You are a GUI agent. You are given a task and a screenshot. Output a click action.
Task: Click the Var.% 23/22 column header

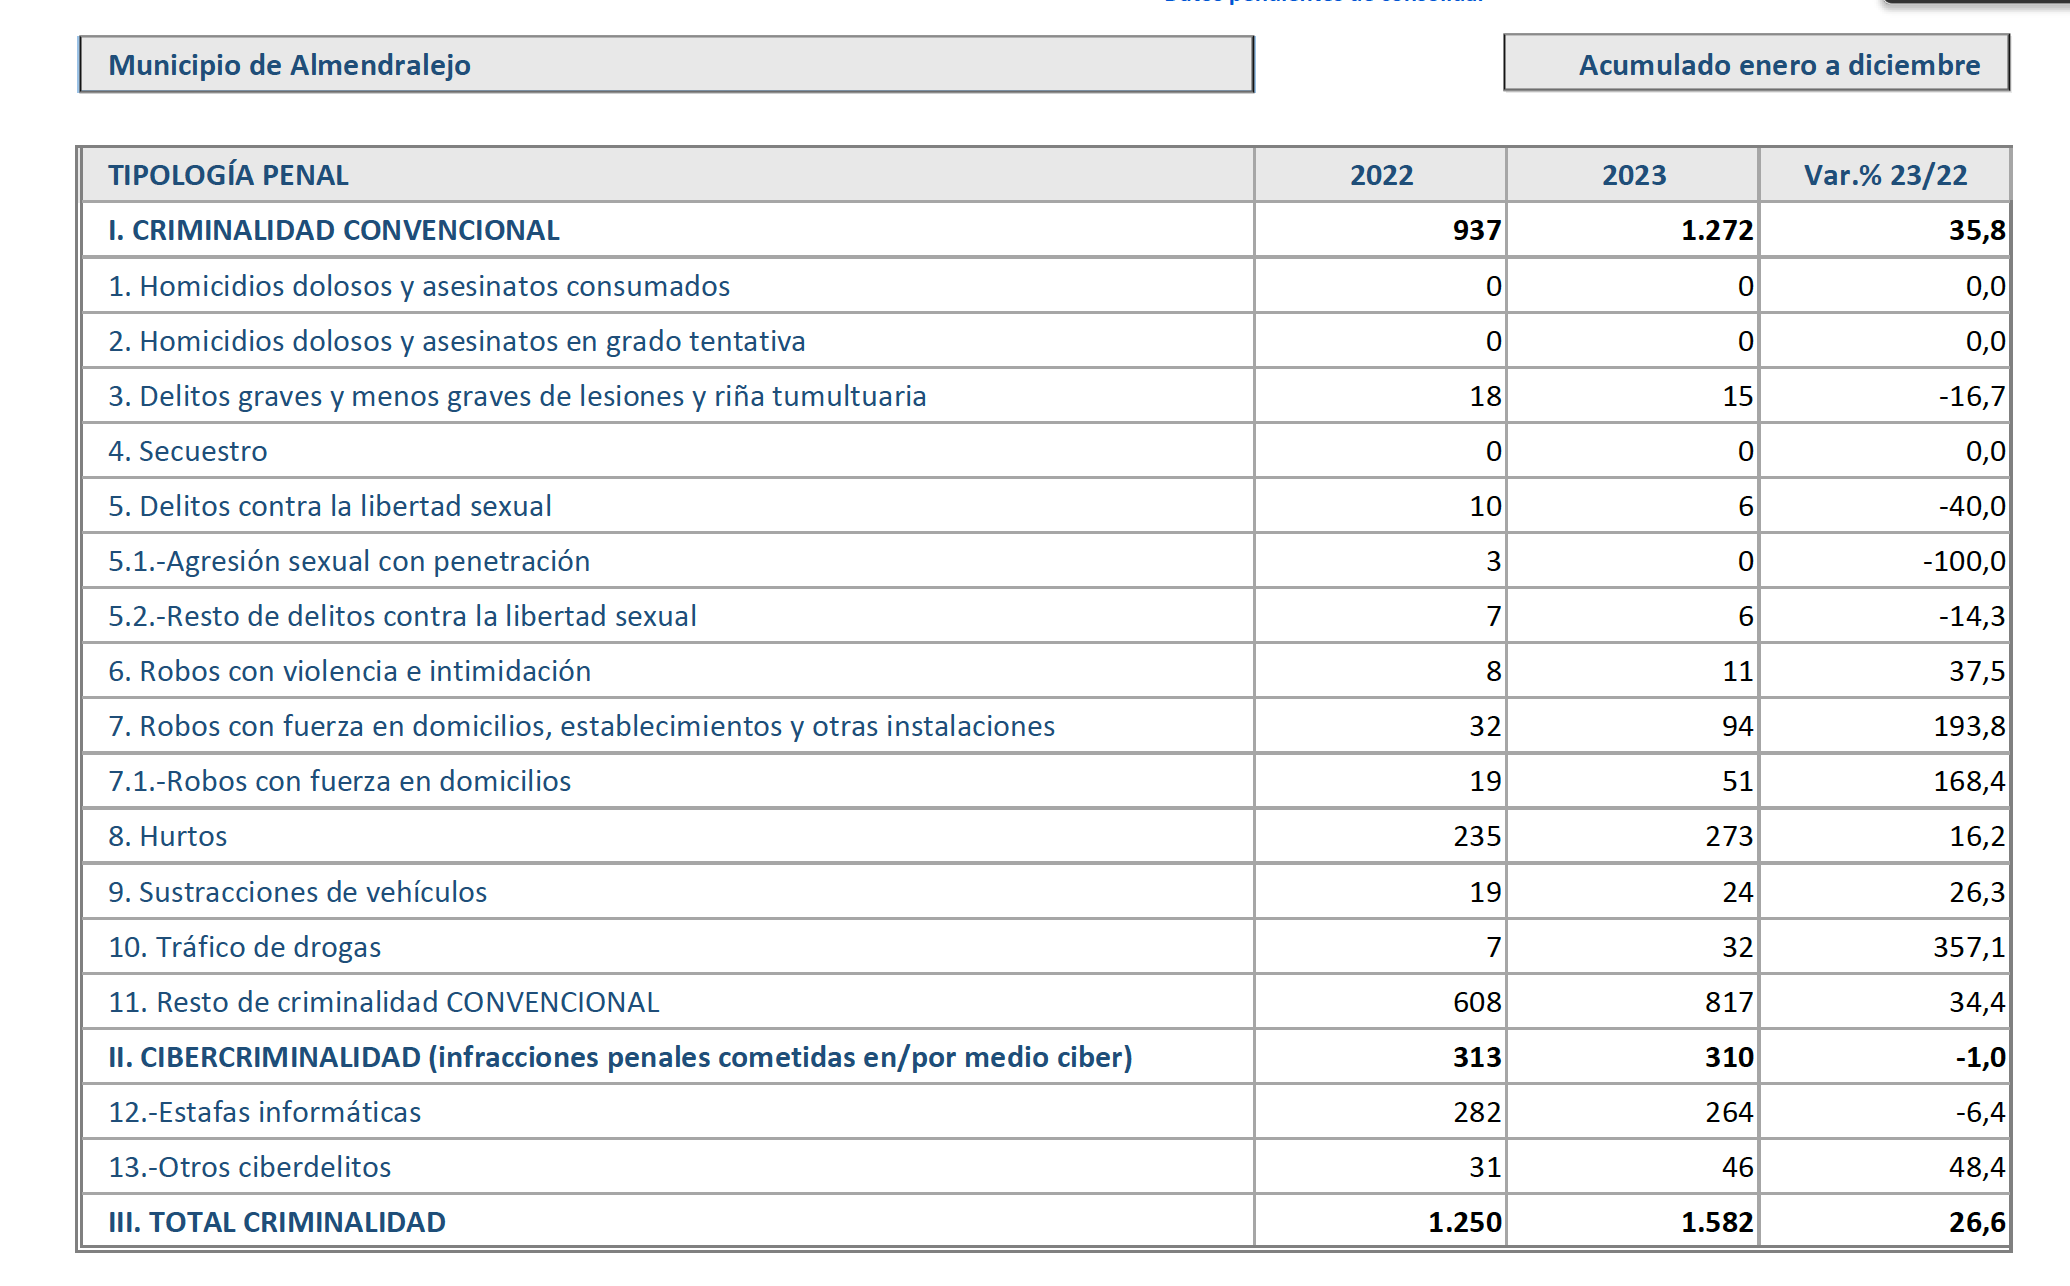pyautogui.click(x=1885, y=175)
